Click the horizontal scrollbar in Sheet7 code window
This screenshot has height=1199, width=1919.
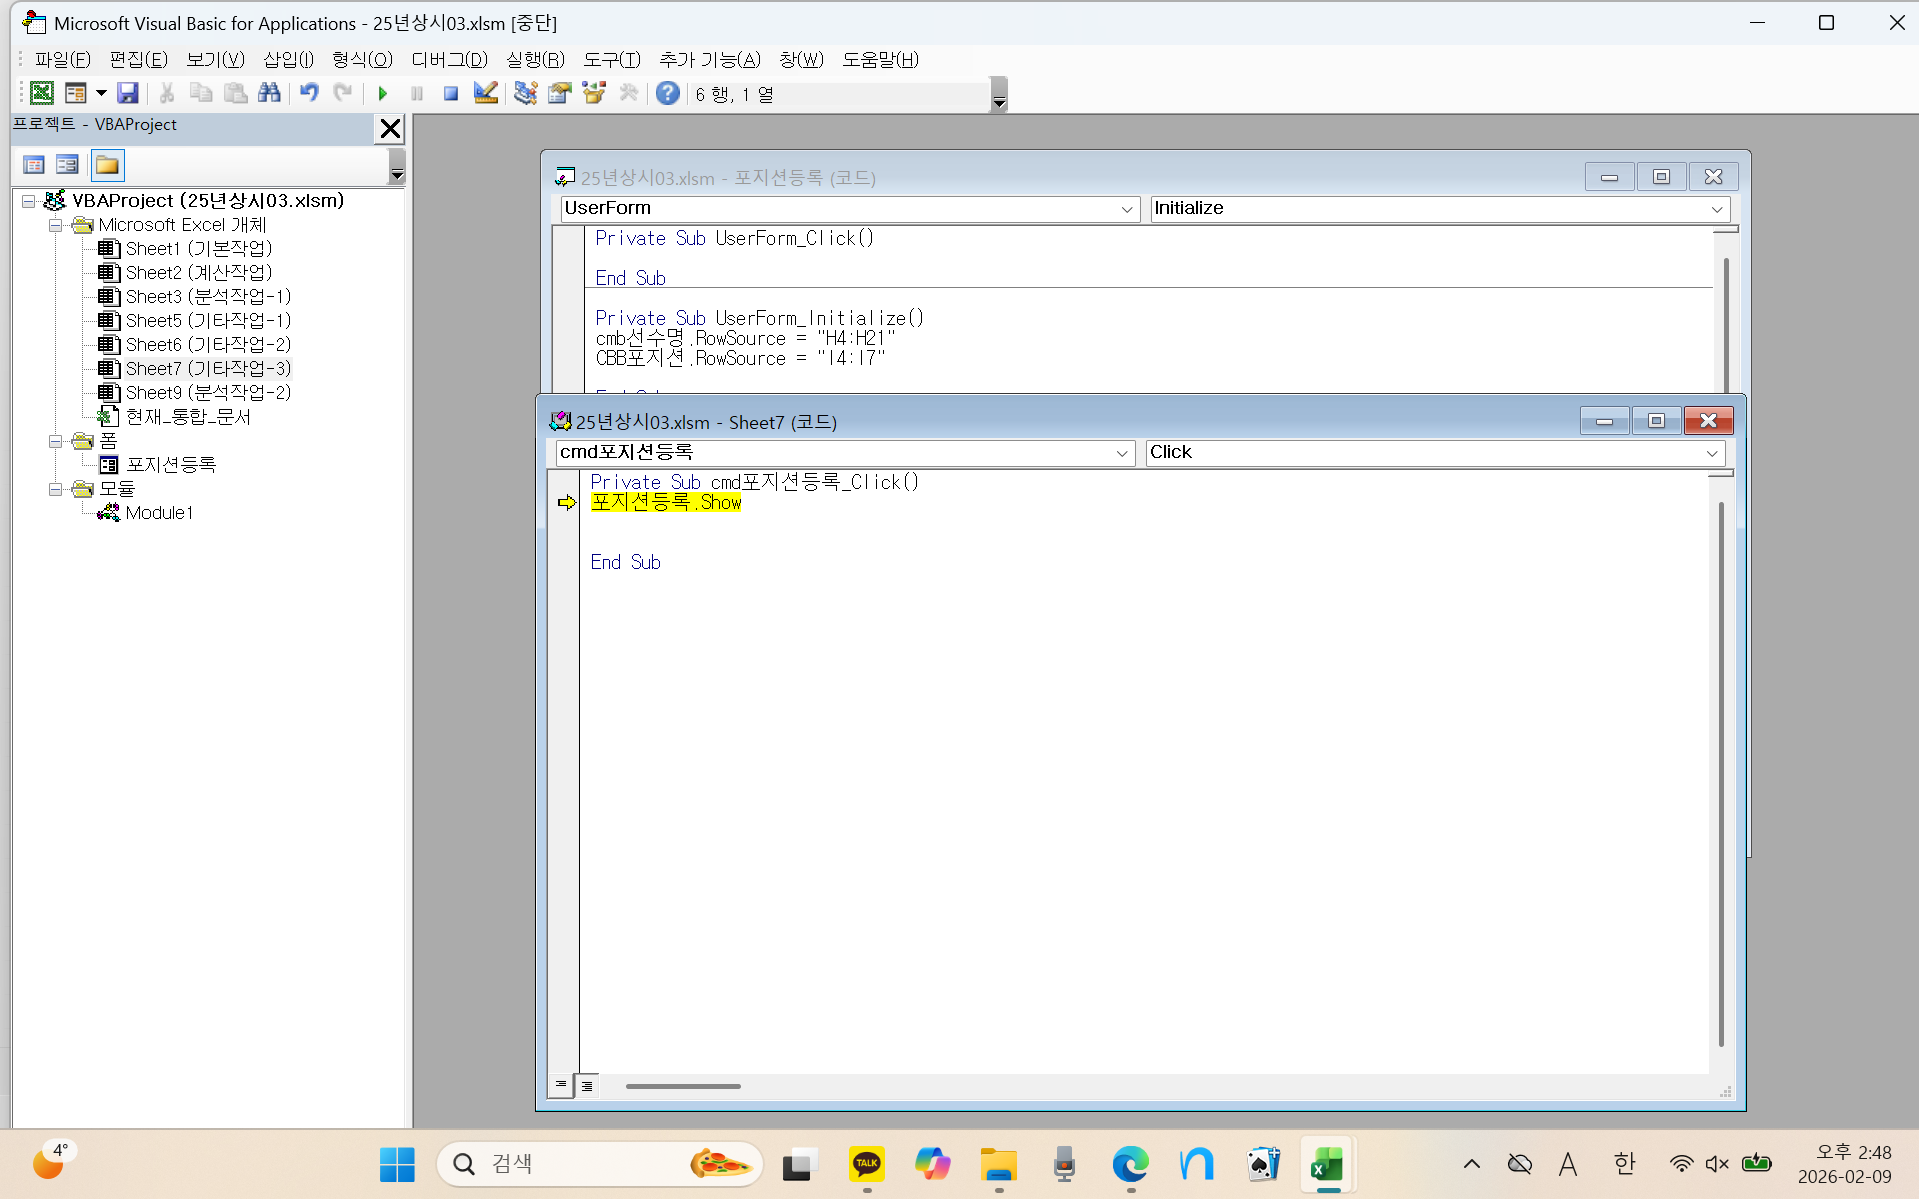pyautogui.click(x=683, y=1086)
